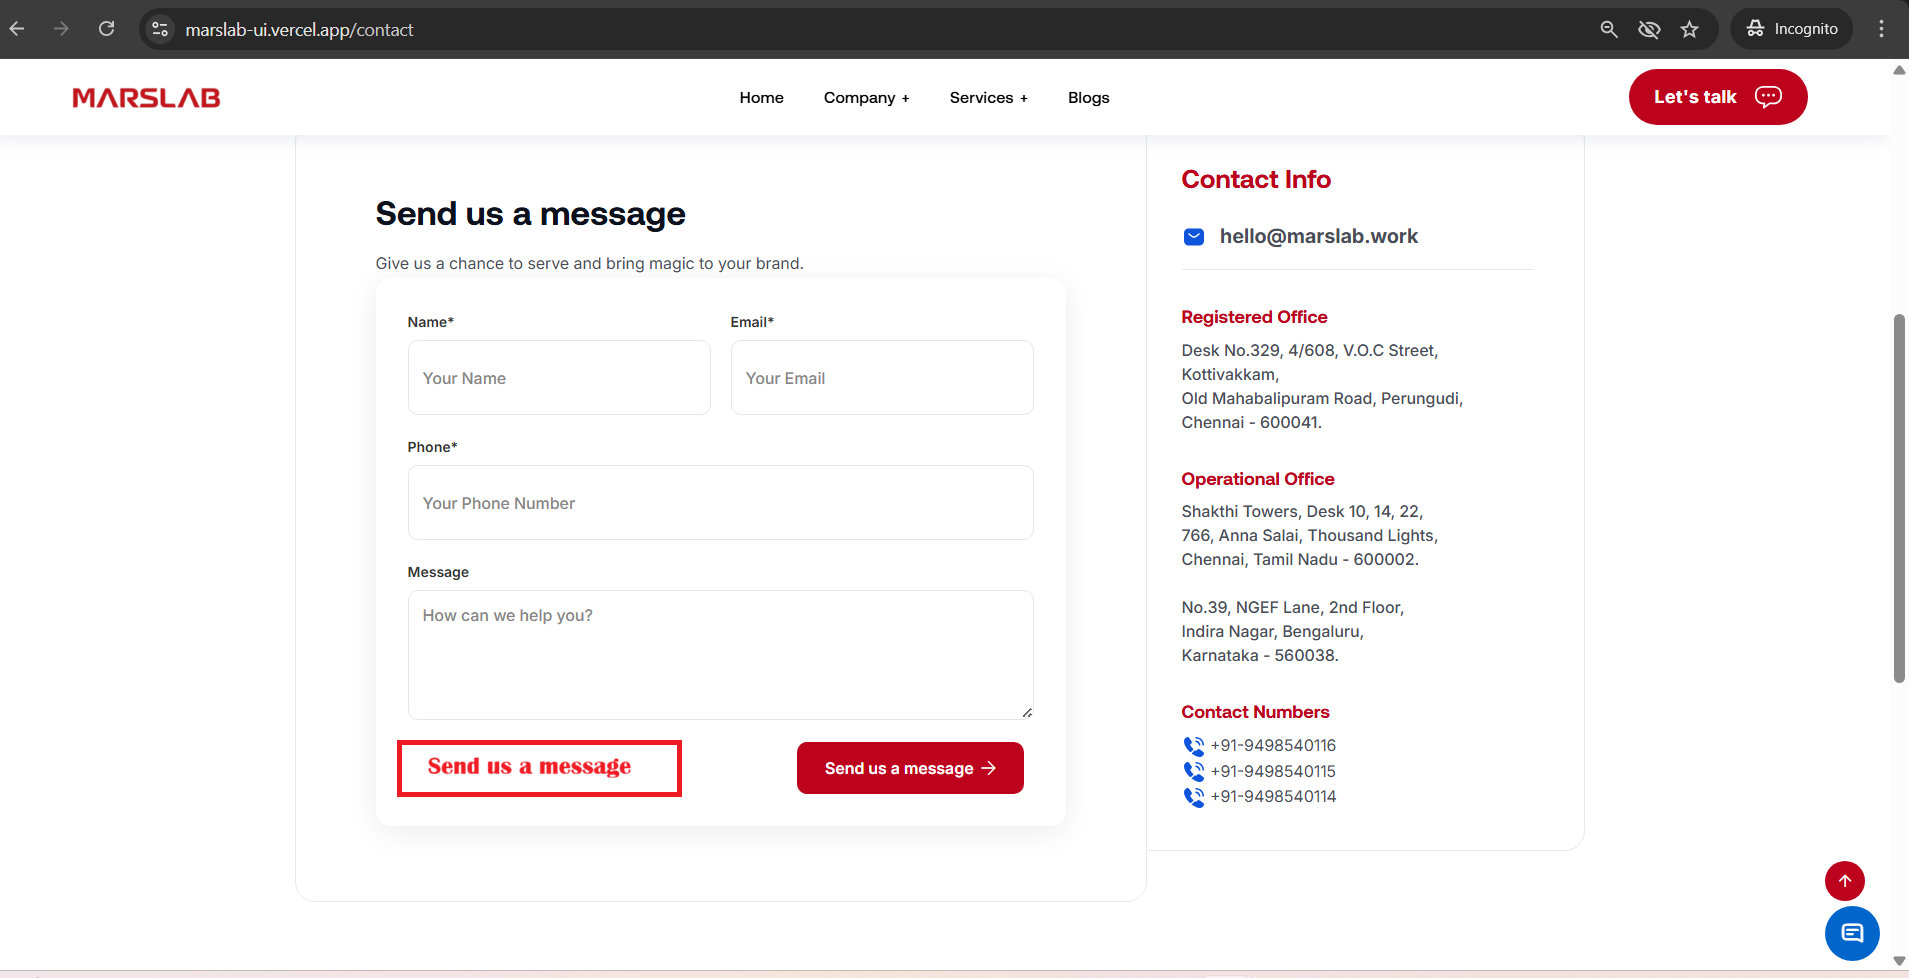Open the Blogs menu item

[1088, 97]
